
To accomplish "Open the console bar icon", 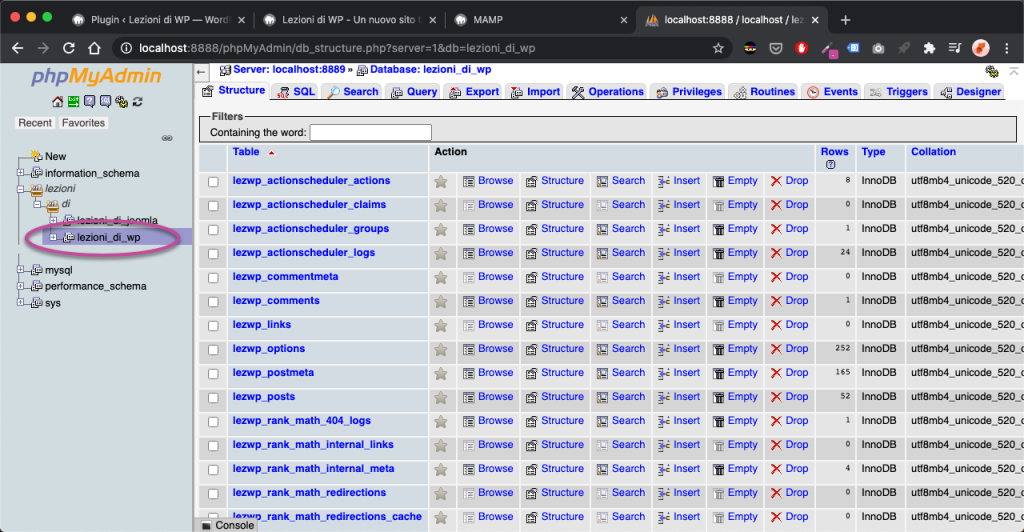I will (206, 526).
